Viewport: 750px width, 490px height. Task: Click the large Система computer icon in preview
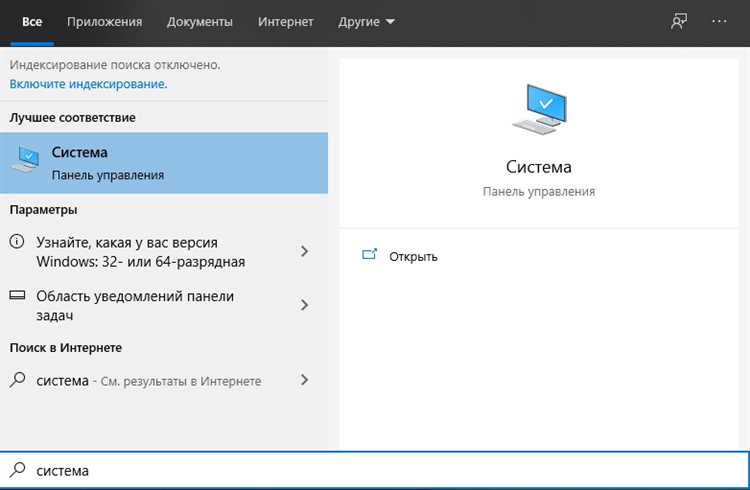tap(539, 109)
